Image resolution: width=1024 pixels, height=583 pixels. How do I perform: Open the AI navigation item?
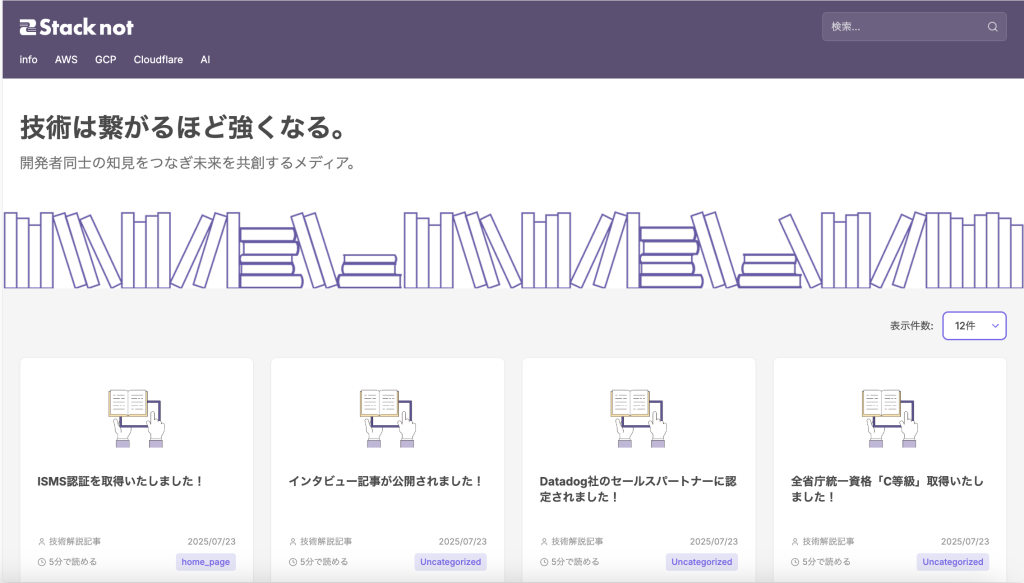[x=205, y=60]
